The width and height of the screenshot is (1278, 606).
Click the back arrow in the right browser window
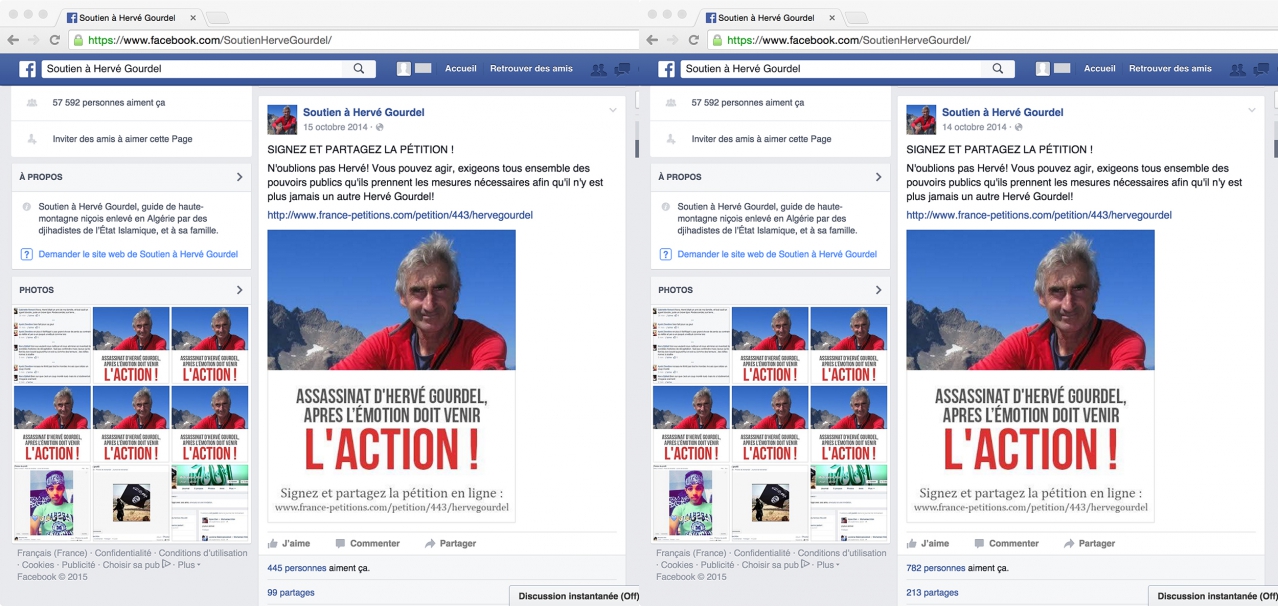(652, 40)
